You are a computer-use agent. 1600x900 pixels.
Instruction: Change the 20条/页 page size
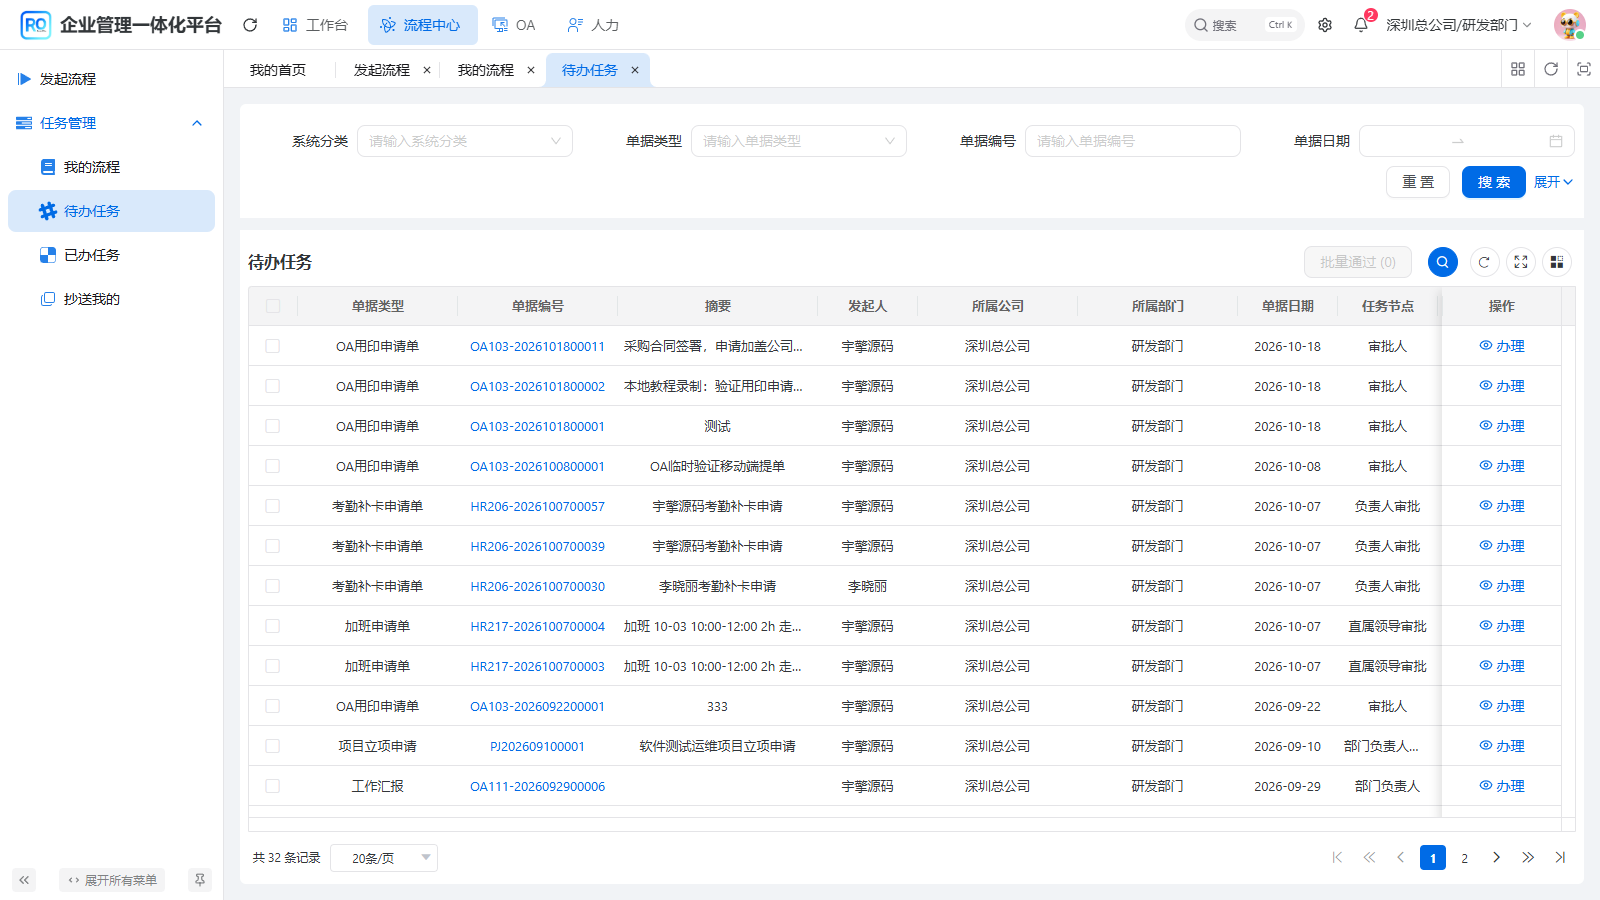coord(384,858)
